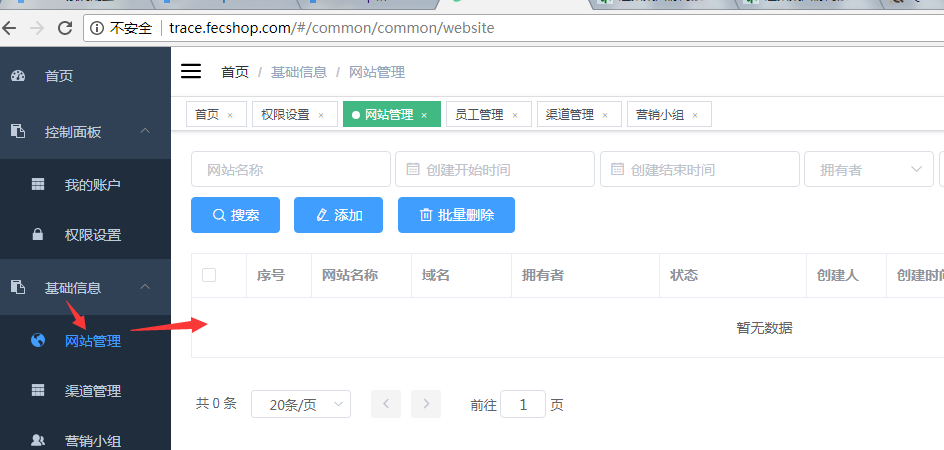This screenshot has height=450, width=944.
Task: Click the browser forward arrow
Action: pyautogui.click(x=37, y=28)
